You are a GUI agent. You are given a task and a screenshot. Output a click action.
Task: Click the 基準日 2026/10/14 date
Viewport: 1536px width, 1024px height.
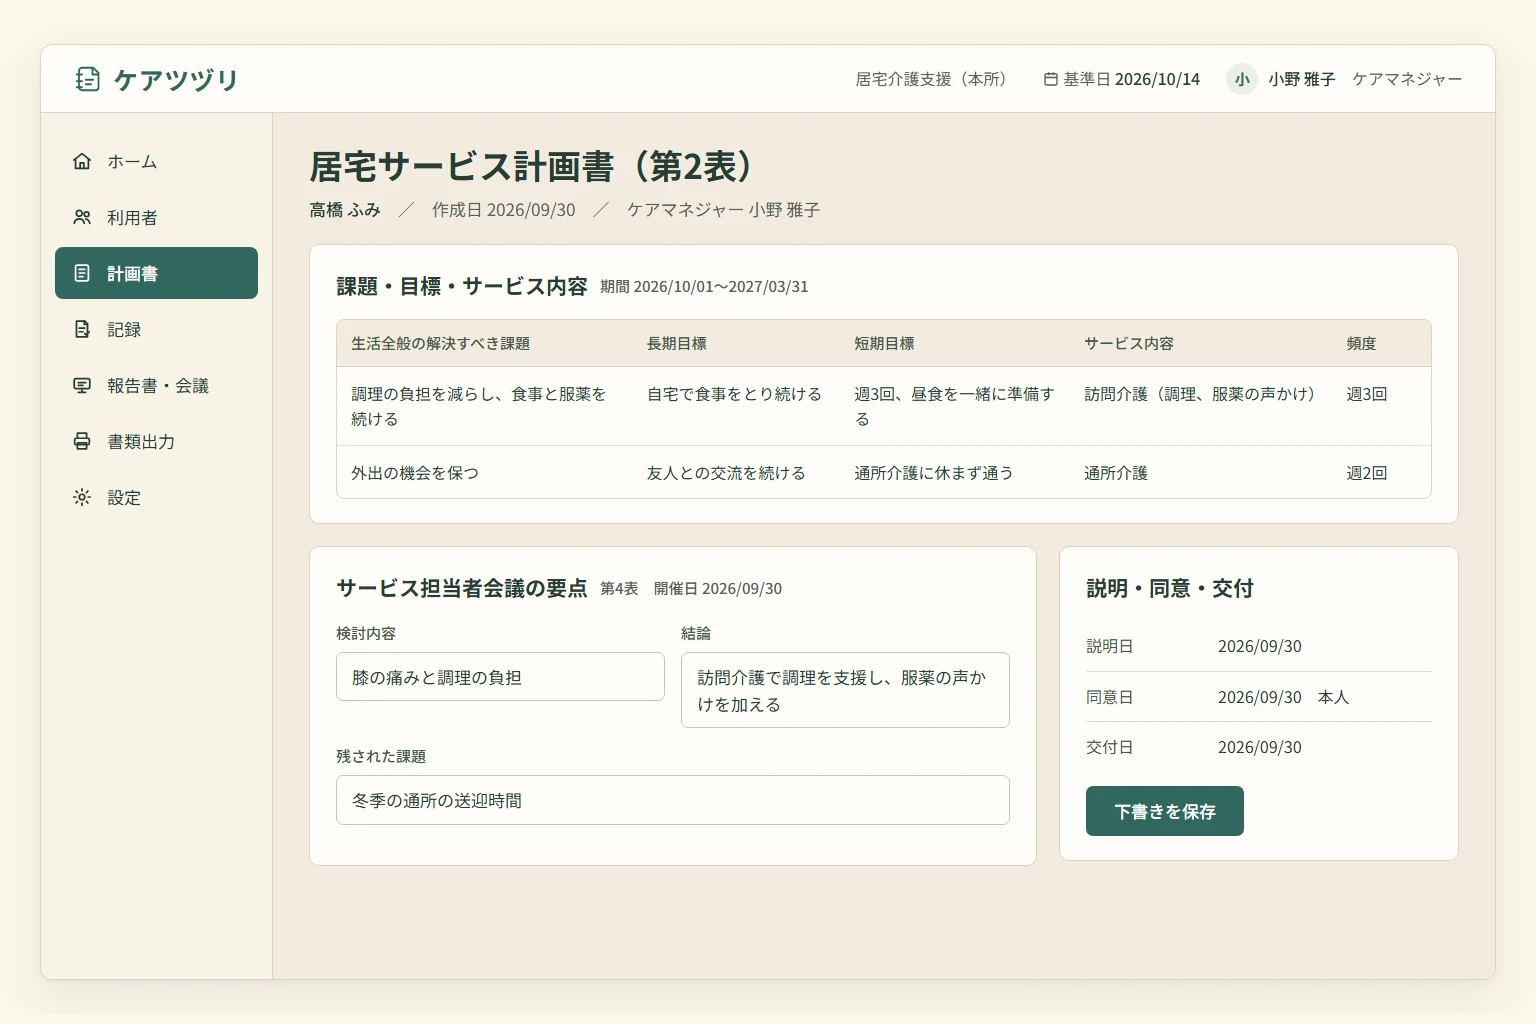pyautogui.click(x=1121, y=79)
